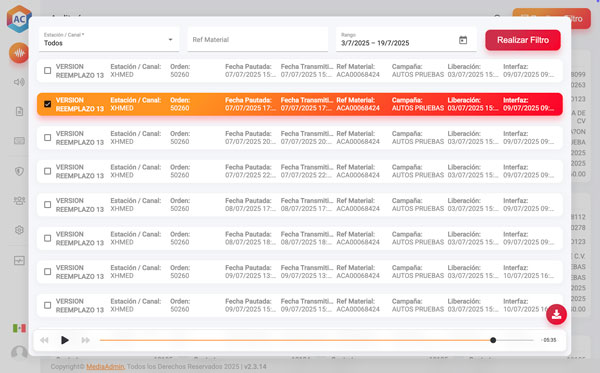Click the AC hexagon logo
Viewport: 600px width, 373px height.
(18, 19)
